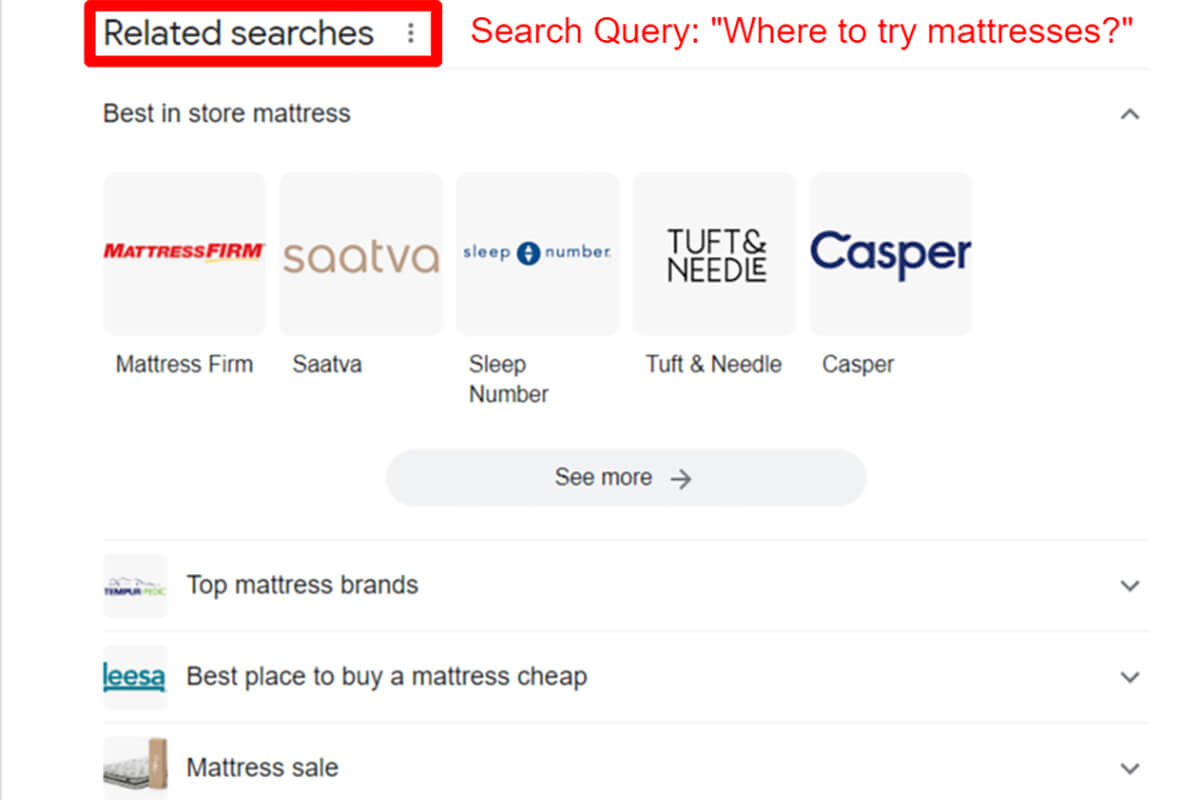This screenshot has width=1200, height=800.
Task: Expand Best place to buy a mattress cheap
Action: pos(1130,676)
